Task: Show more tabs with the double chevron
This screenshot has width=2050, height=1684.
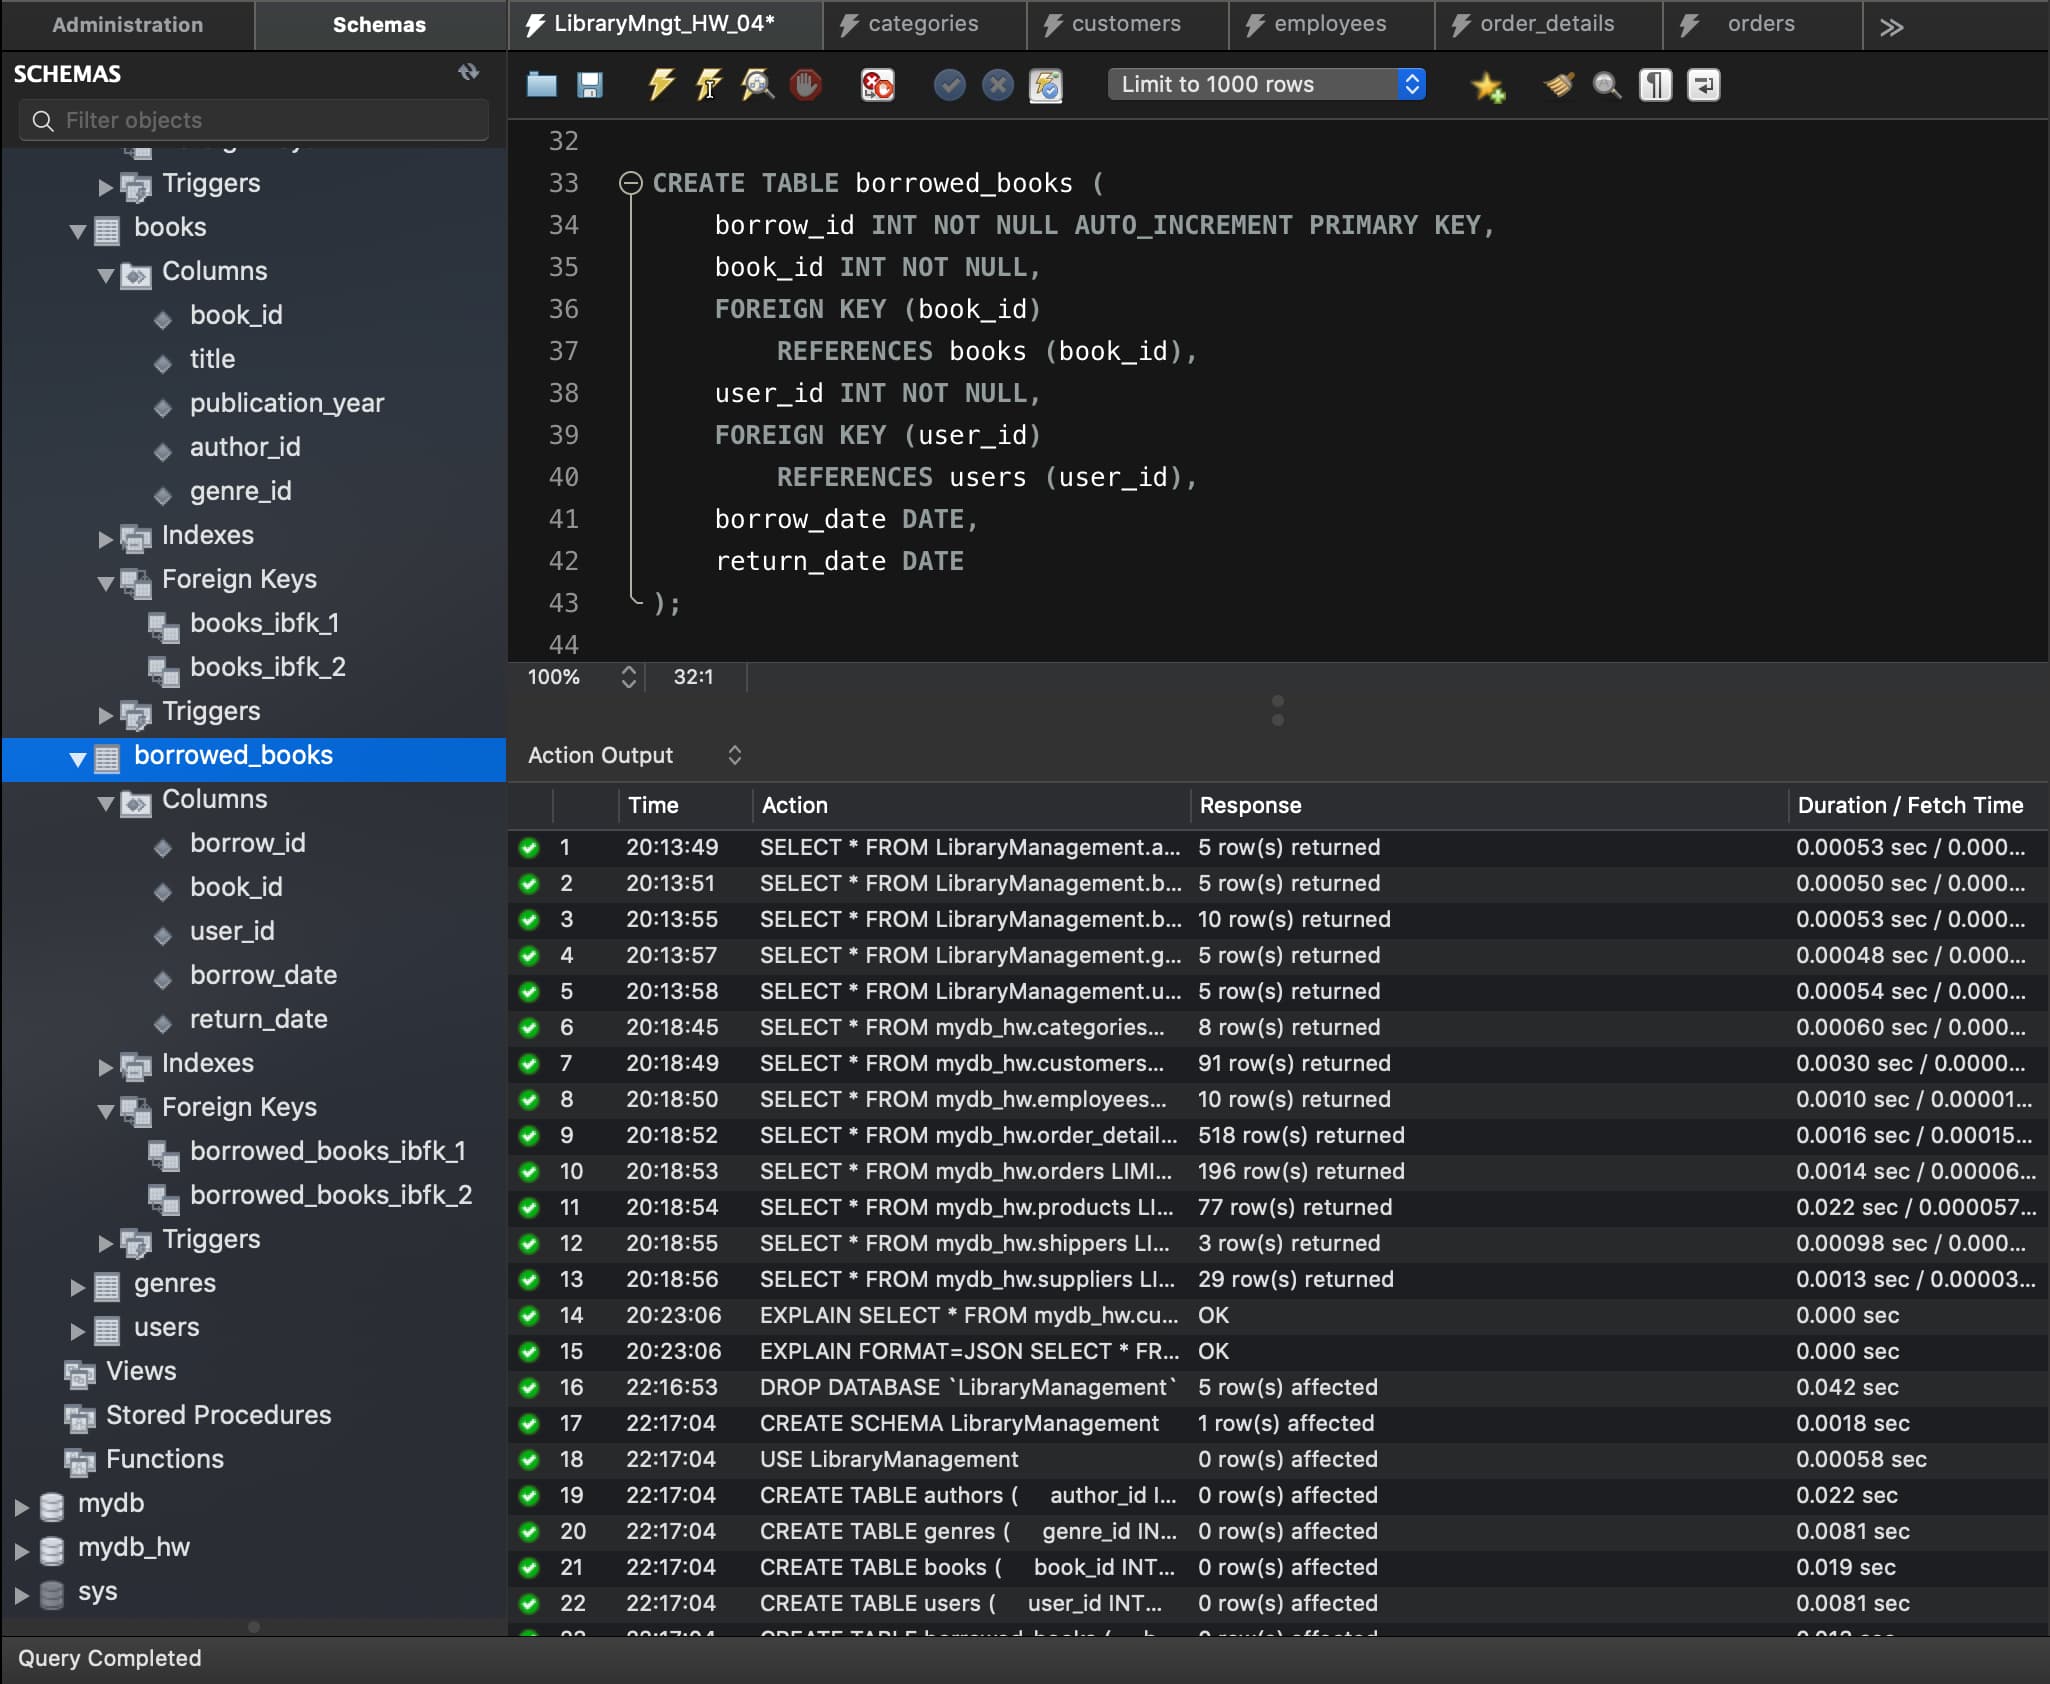Action: 1890,27
